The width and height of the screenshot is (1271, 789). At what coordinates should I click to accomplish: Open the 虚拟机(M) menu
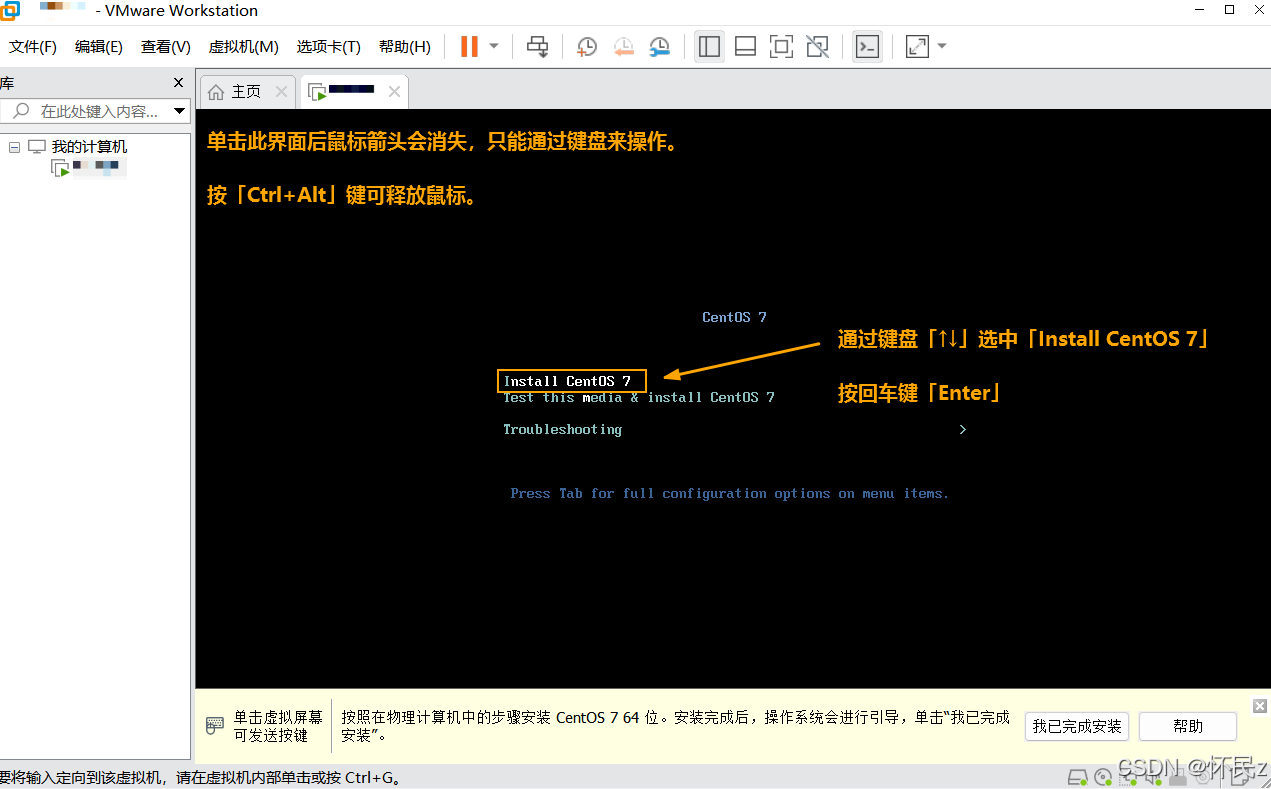pos(243,47)
